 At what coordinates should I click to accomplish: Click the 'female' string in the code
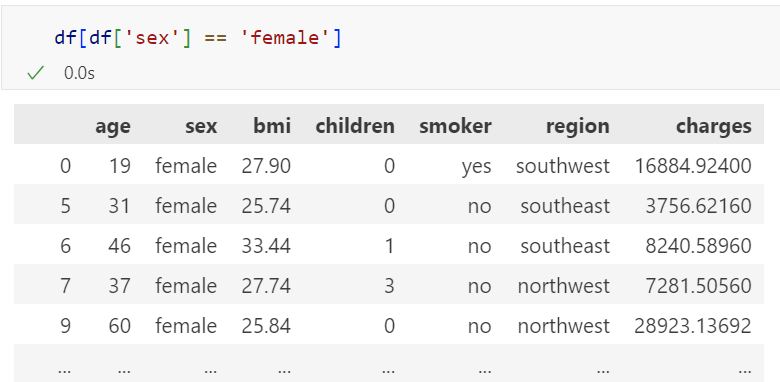284,38
